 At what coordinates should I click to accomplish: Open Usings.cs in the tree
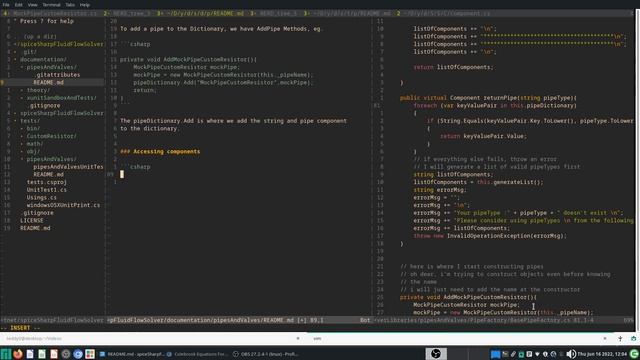42,198
